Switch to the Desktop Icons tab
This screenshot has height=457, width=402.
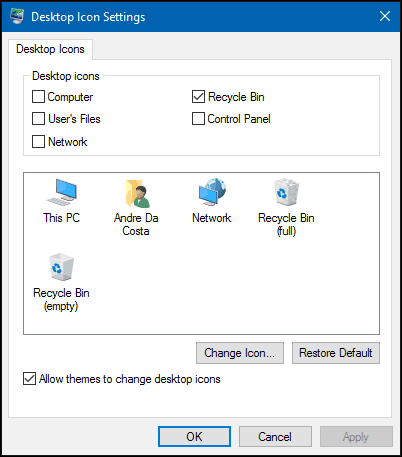click(50, 49)
